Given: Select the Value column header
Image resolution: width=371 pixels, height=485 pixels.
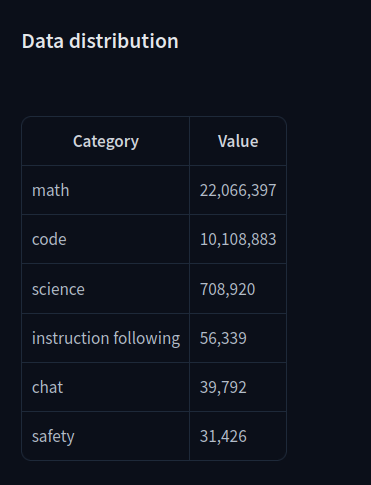Looking at the screenshot, I should tap(238, 141).
